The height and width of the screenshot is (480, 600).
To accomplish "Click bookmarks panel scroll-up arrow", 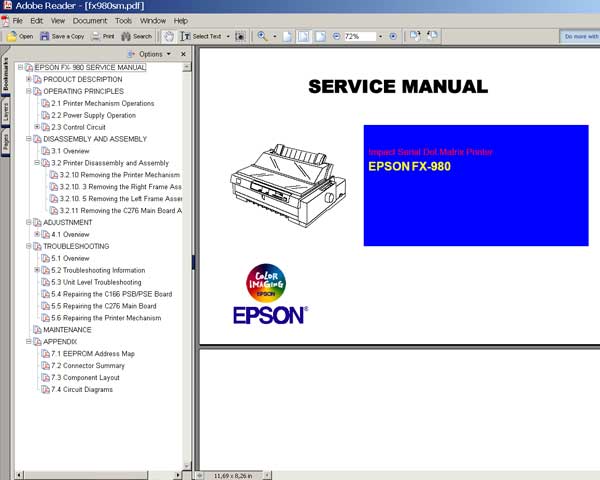I will point(187,67).
